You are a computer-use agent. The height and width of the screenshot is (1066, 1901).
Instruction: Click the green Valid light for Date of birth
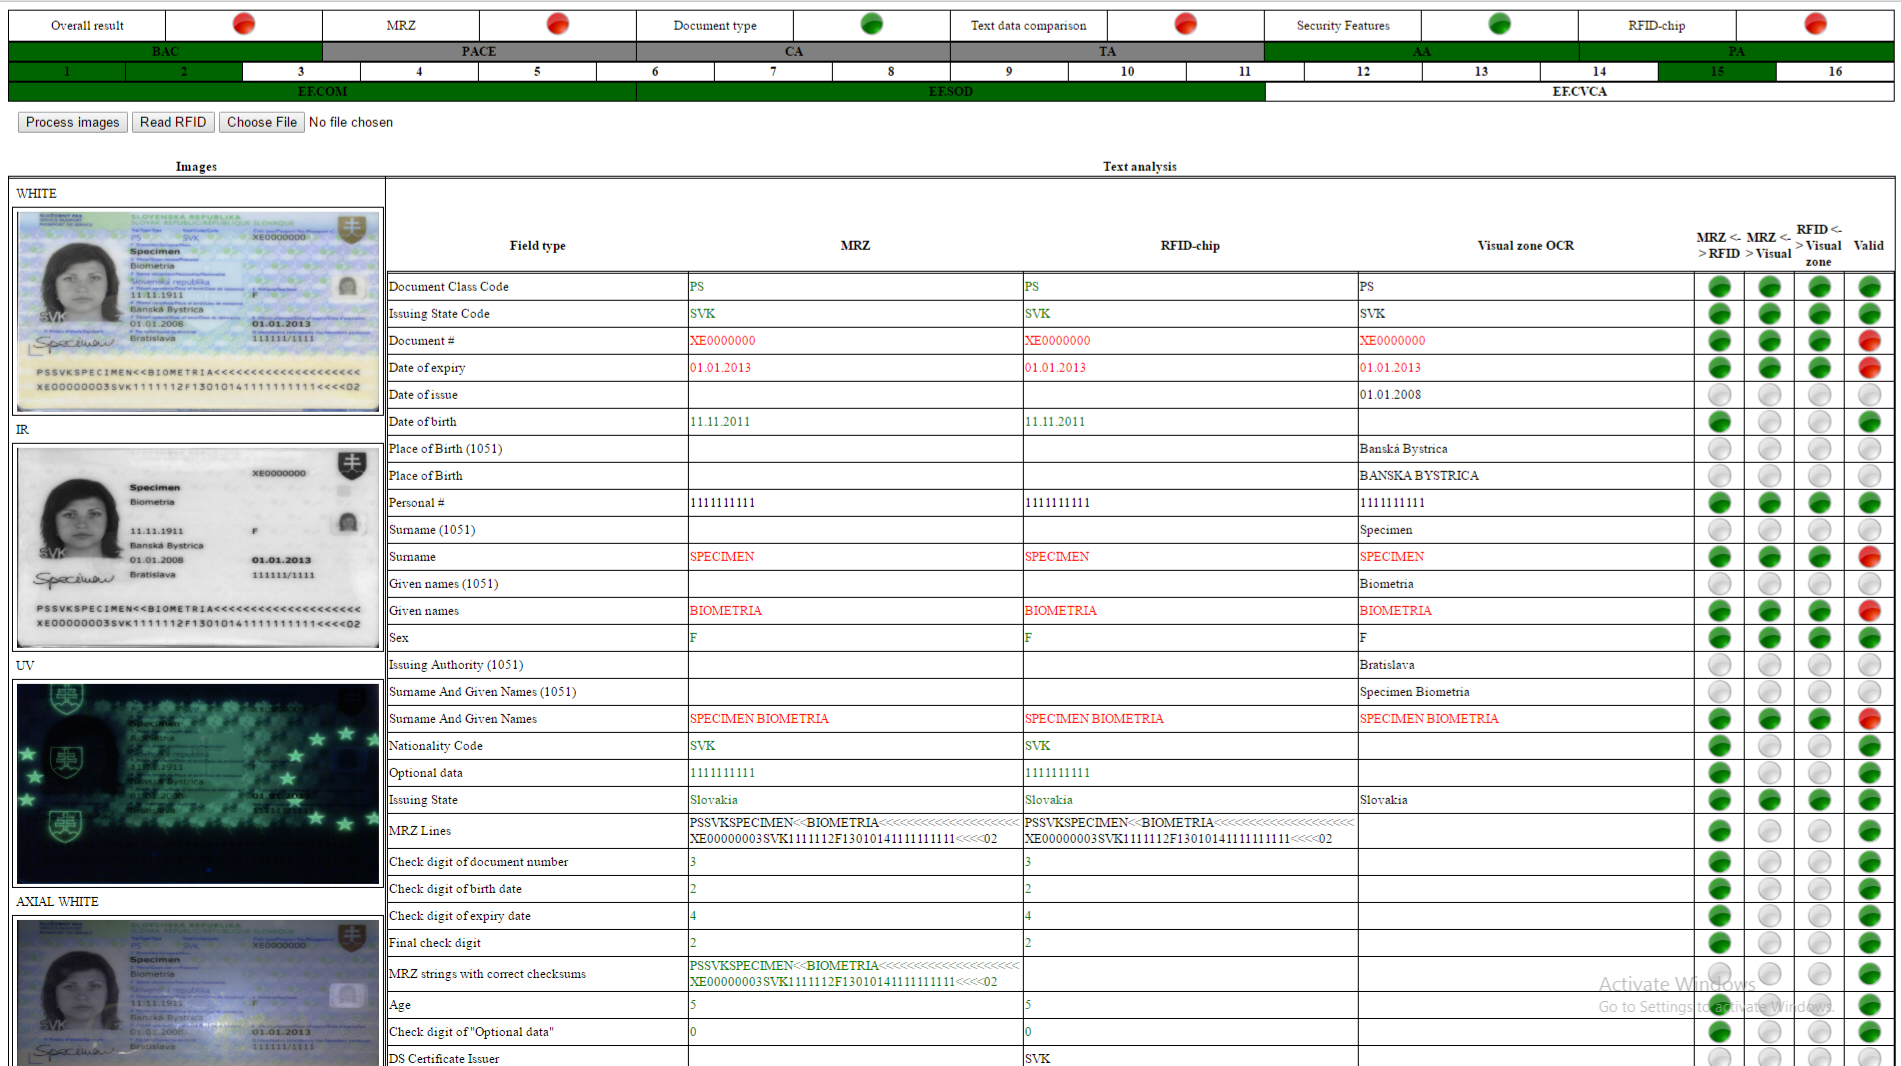click(1869, 421)
